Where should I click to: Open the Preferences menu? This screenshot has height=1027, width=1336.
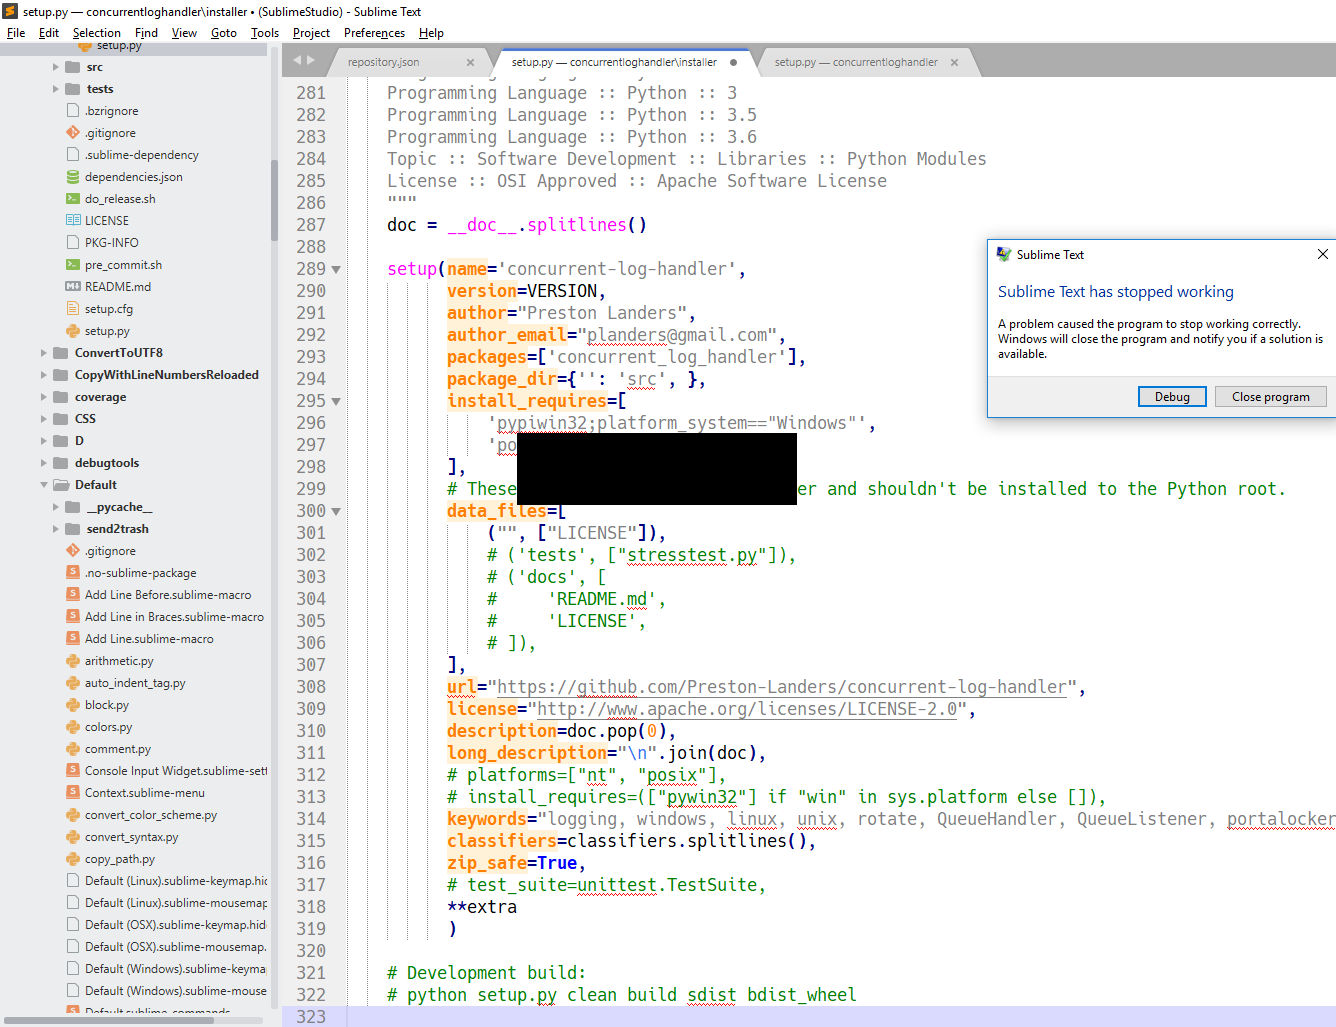point(374,33)
